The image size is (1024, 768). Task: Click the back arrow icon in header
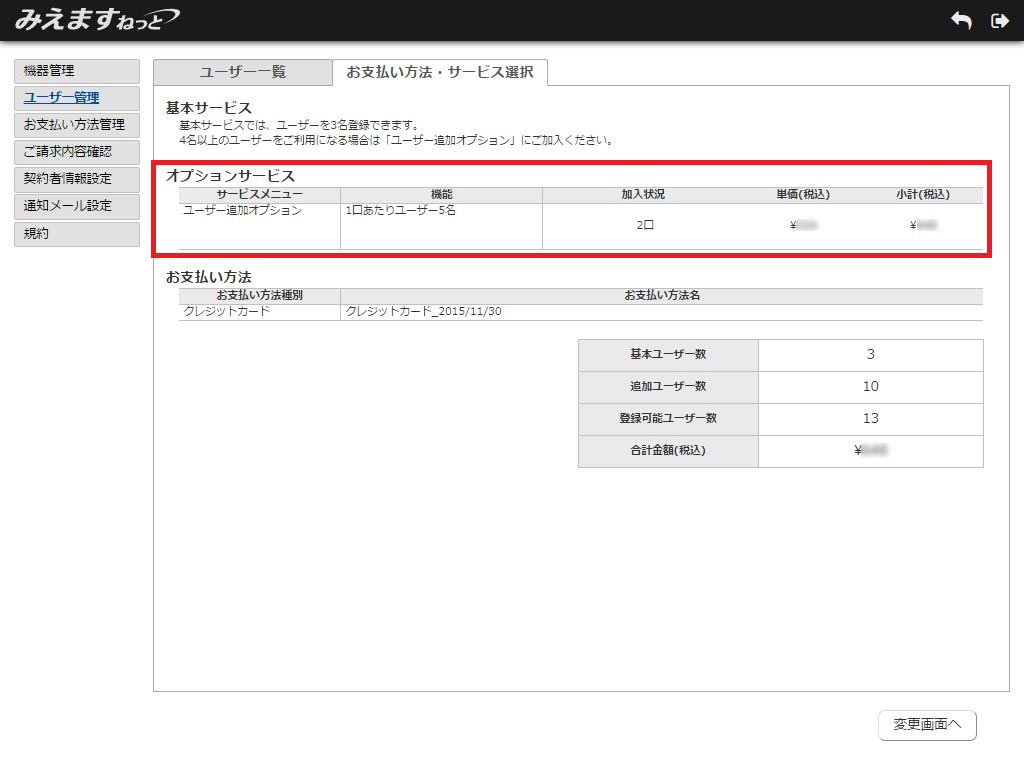tap(961, 21)
